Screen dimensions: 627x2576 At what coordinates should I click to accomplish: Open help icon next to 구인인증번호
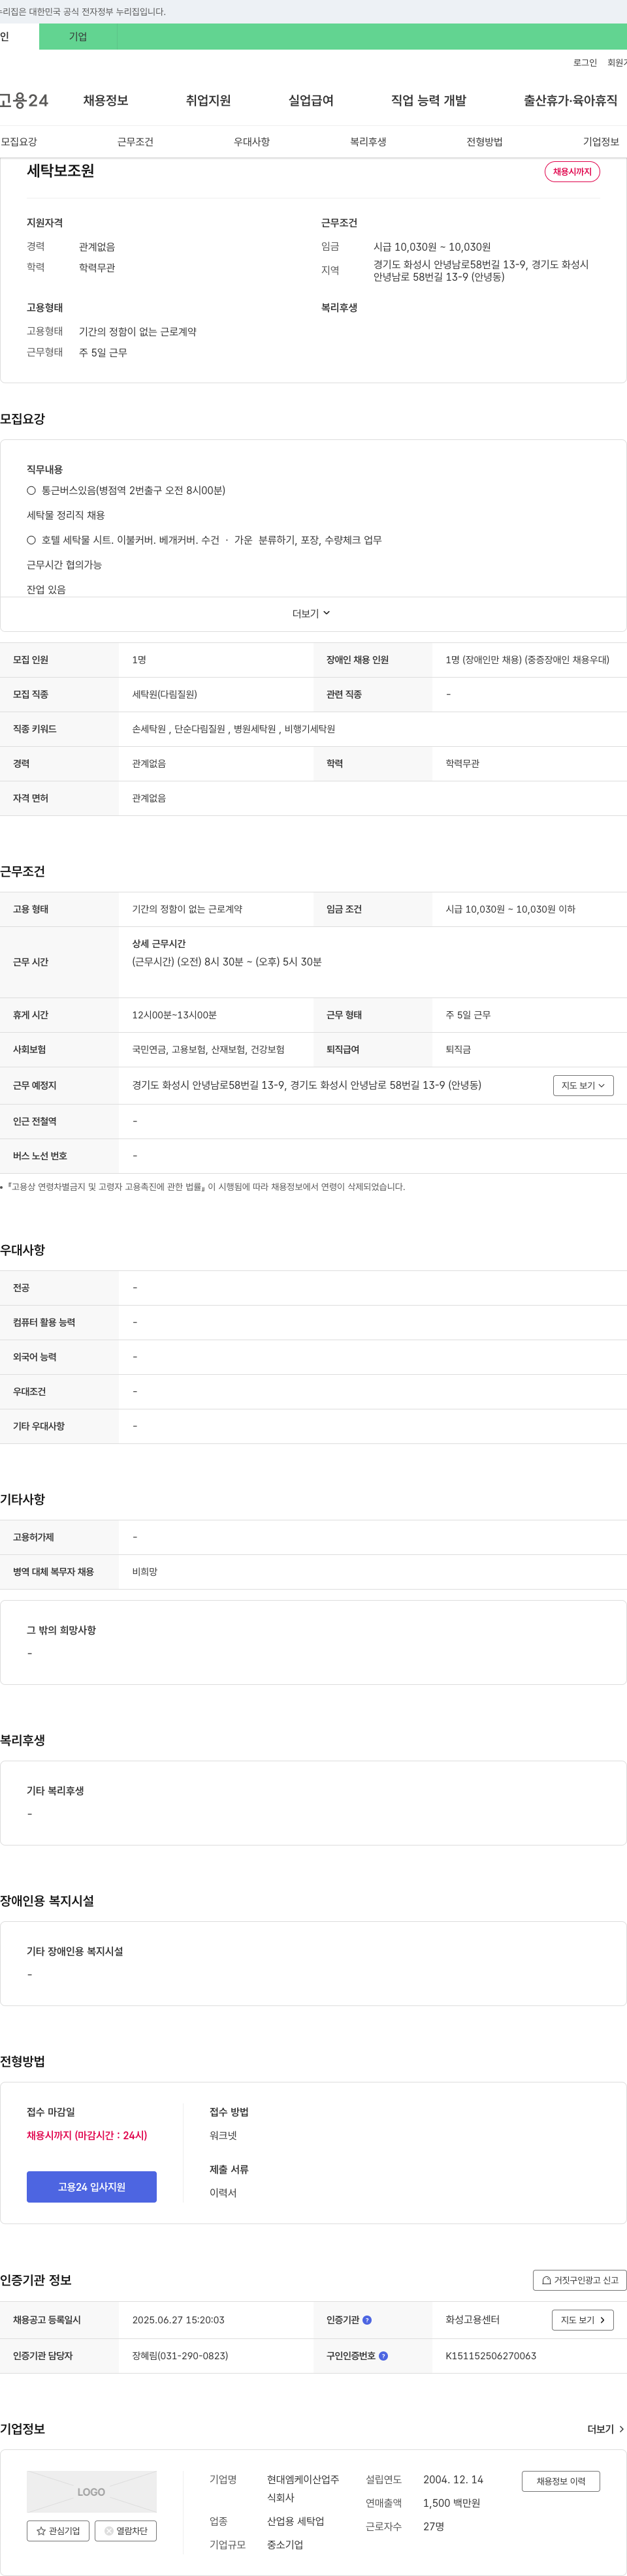pos(383,2356)
